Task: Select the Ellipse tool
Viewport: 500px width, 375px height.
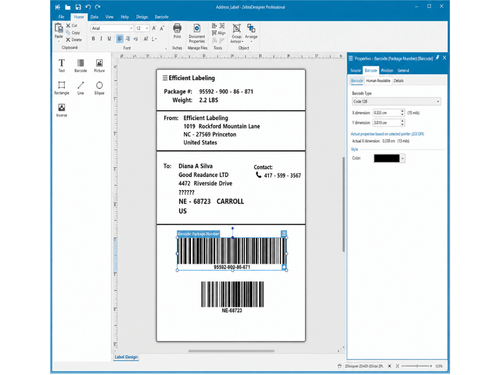Action: (99, 88)
